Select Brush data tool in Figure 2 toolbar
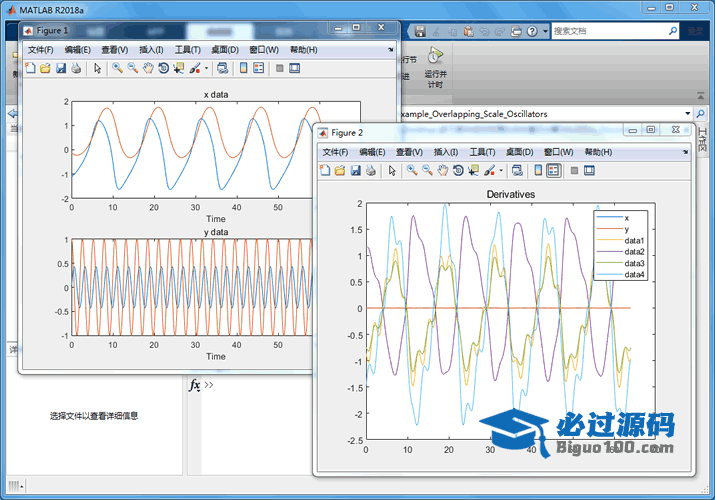The image size is (715, 500). (x=489, y=170)
